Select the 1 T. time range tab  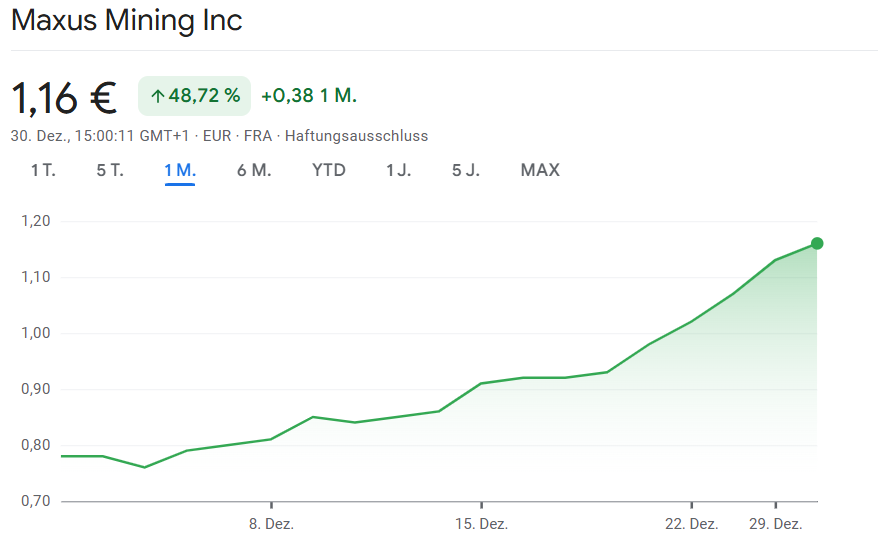tap(43, 170)
